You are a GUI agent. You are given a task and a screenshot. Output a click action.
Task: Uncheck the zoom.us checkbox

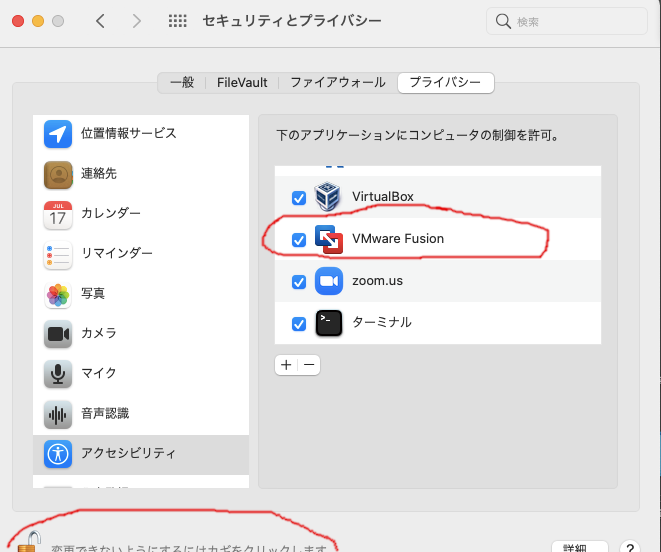(299, 282)
